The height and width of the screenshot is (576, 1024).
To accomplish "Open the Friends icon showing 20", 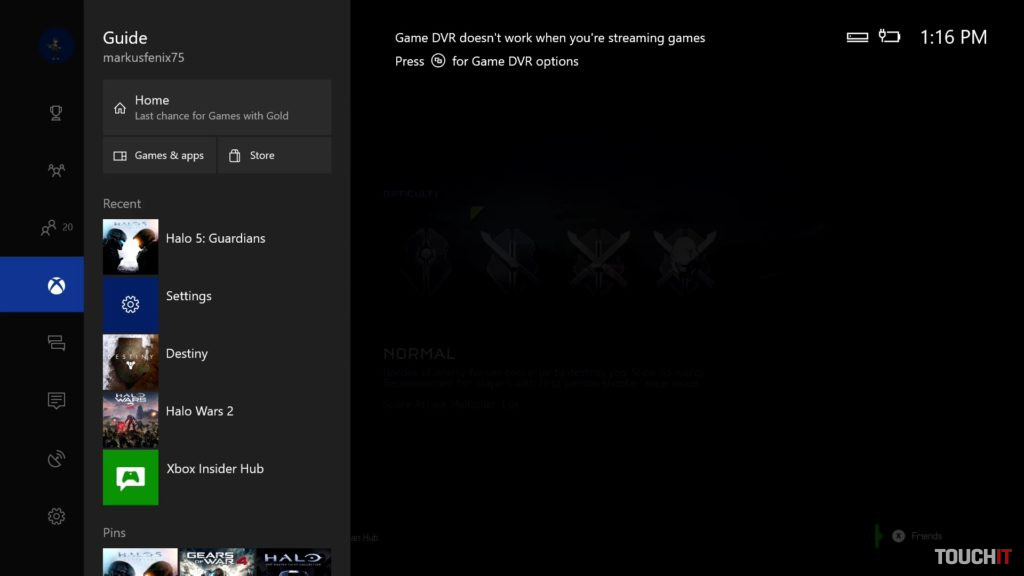I will 56,227.
